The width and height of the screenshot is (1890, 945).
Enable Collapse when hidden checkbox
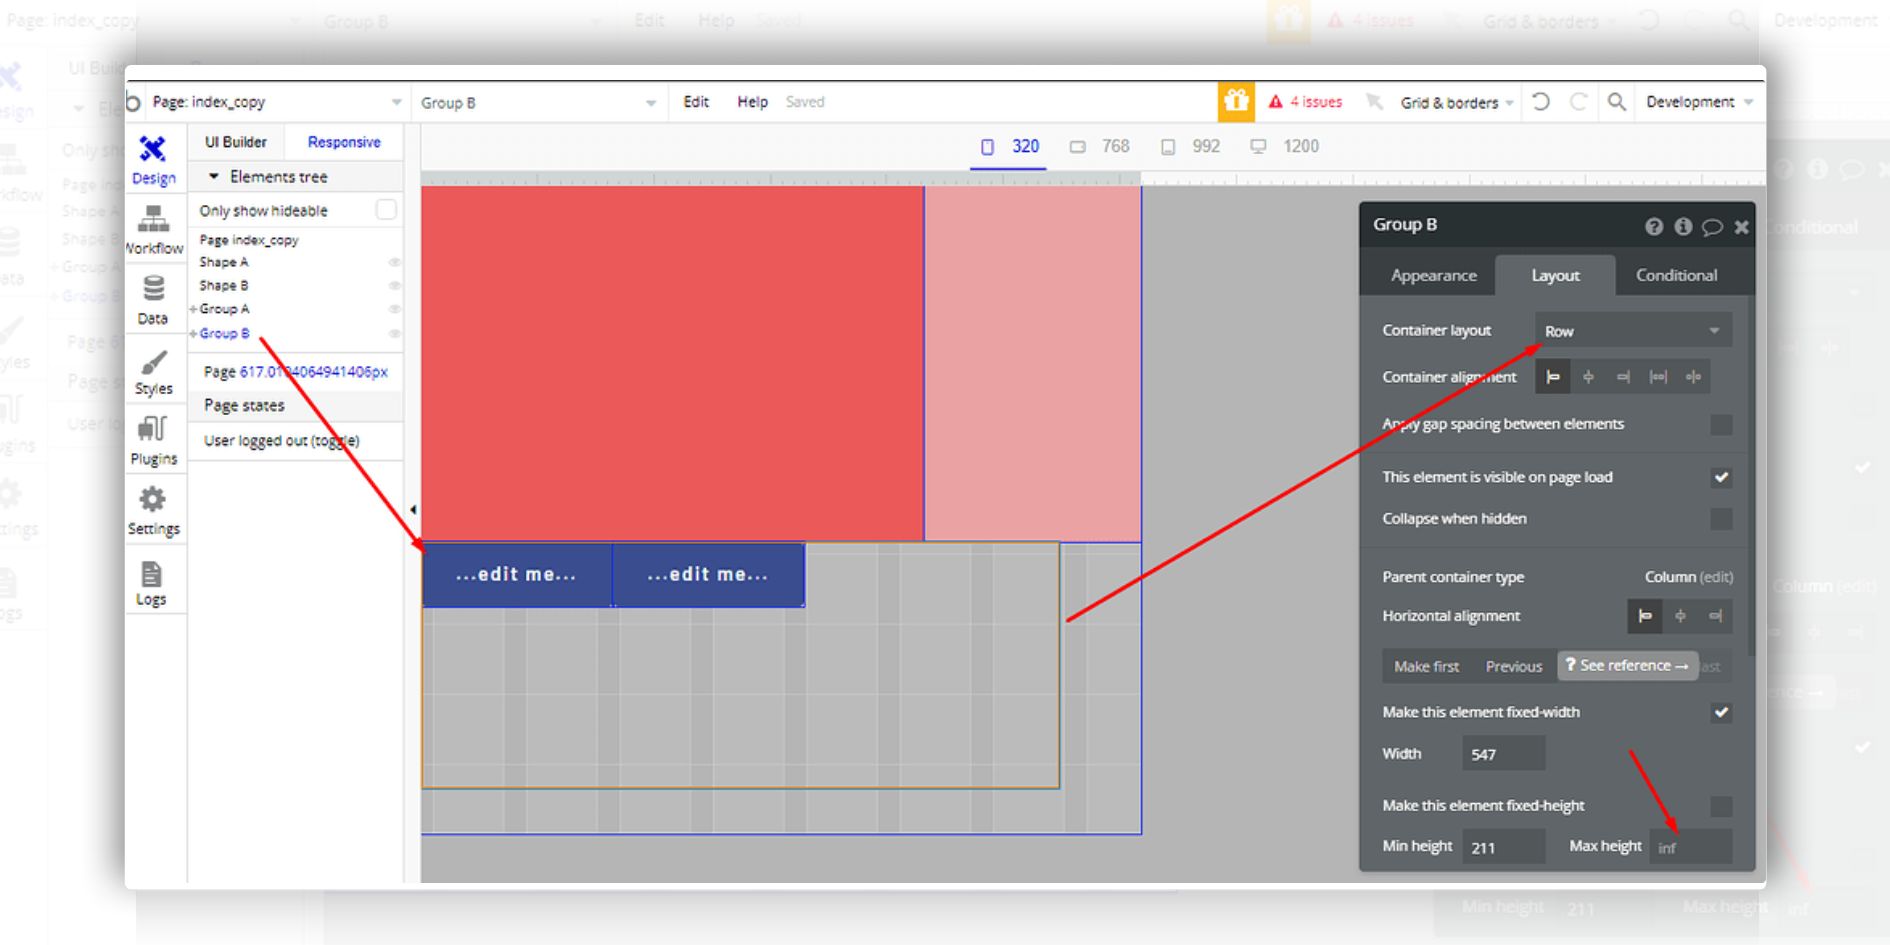(1720, 519)
